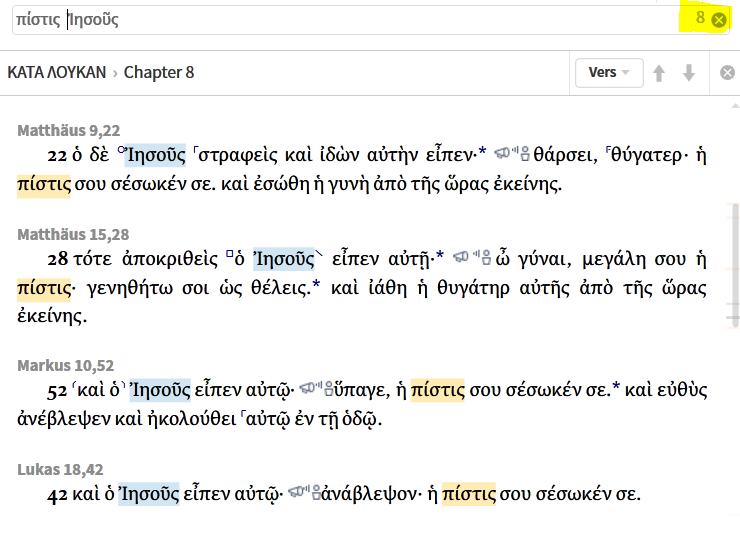Open the Chapter 8 breadcrumb
Screen dimensions: 740x535
[159, 73]
